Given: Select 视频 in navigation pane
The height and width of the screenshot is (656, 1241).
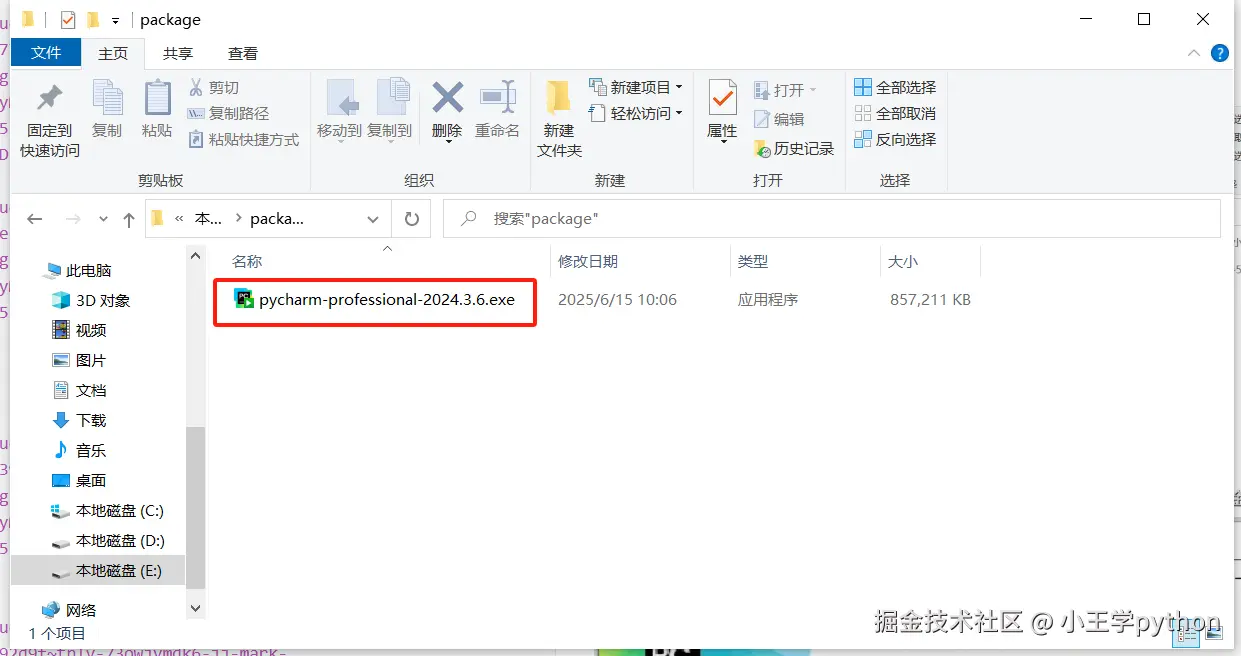Looking at the screenshot, I should (x=91, y=330).
